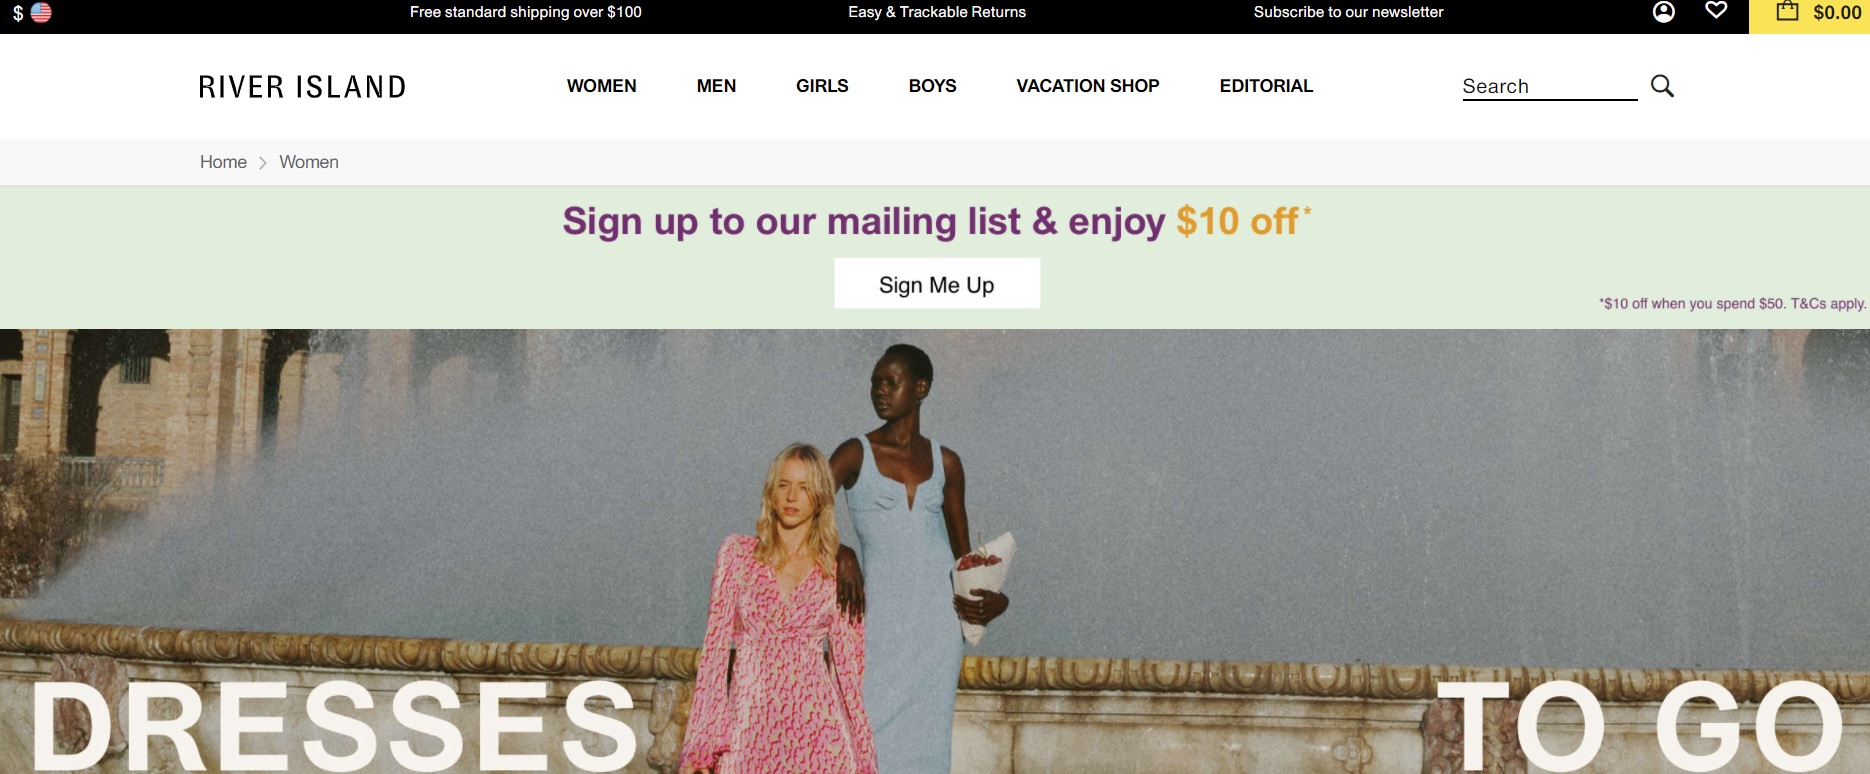Viewport: 1870px width, 774px height.
Task: Open the yellow shopping bag icon
Action: (x=1787, y=12)
